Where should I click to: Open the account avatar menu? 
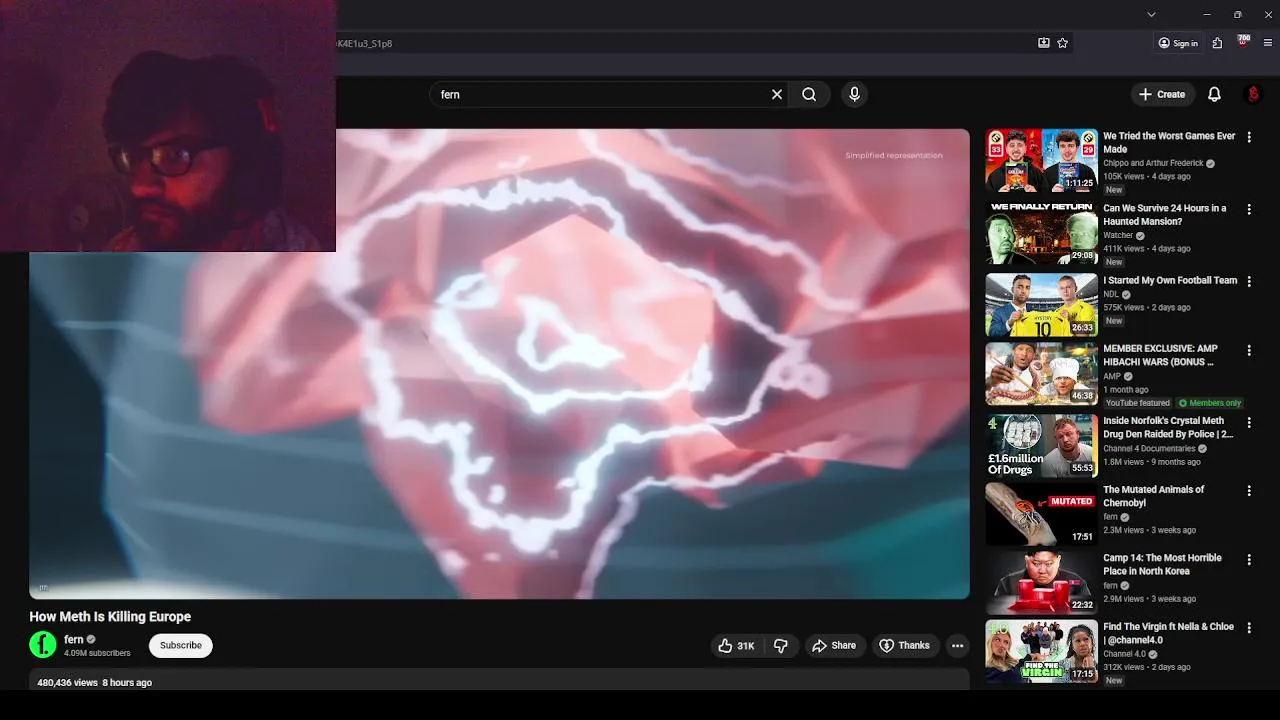(x=1253, y=94)
